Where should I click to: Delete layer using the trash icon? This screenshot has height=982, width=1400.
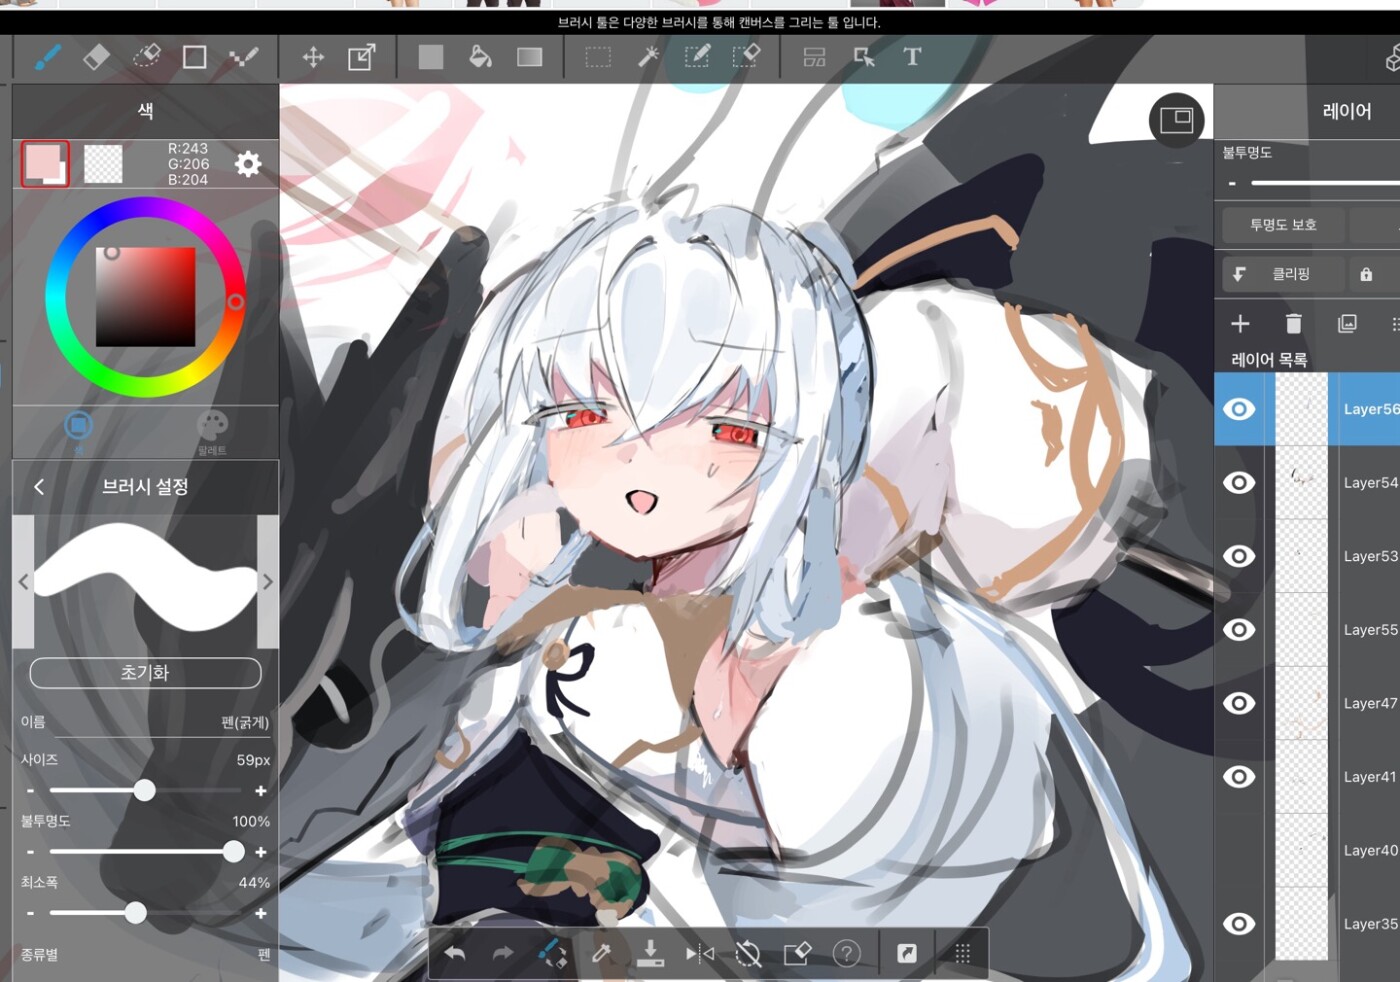[x=1293, y=323]
